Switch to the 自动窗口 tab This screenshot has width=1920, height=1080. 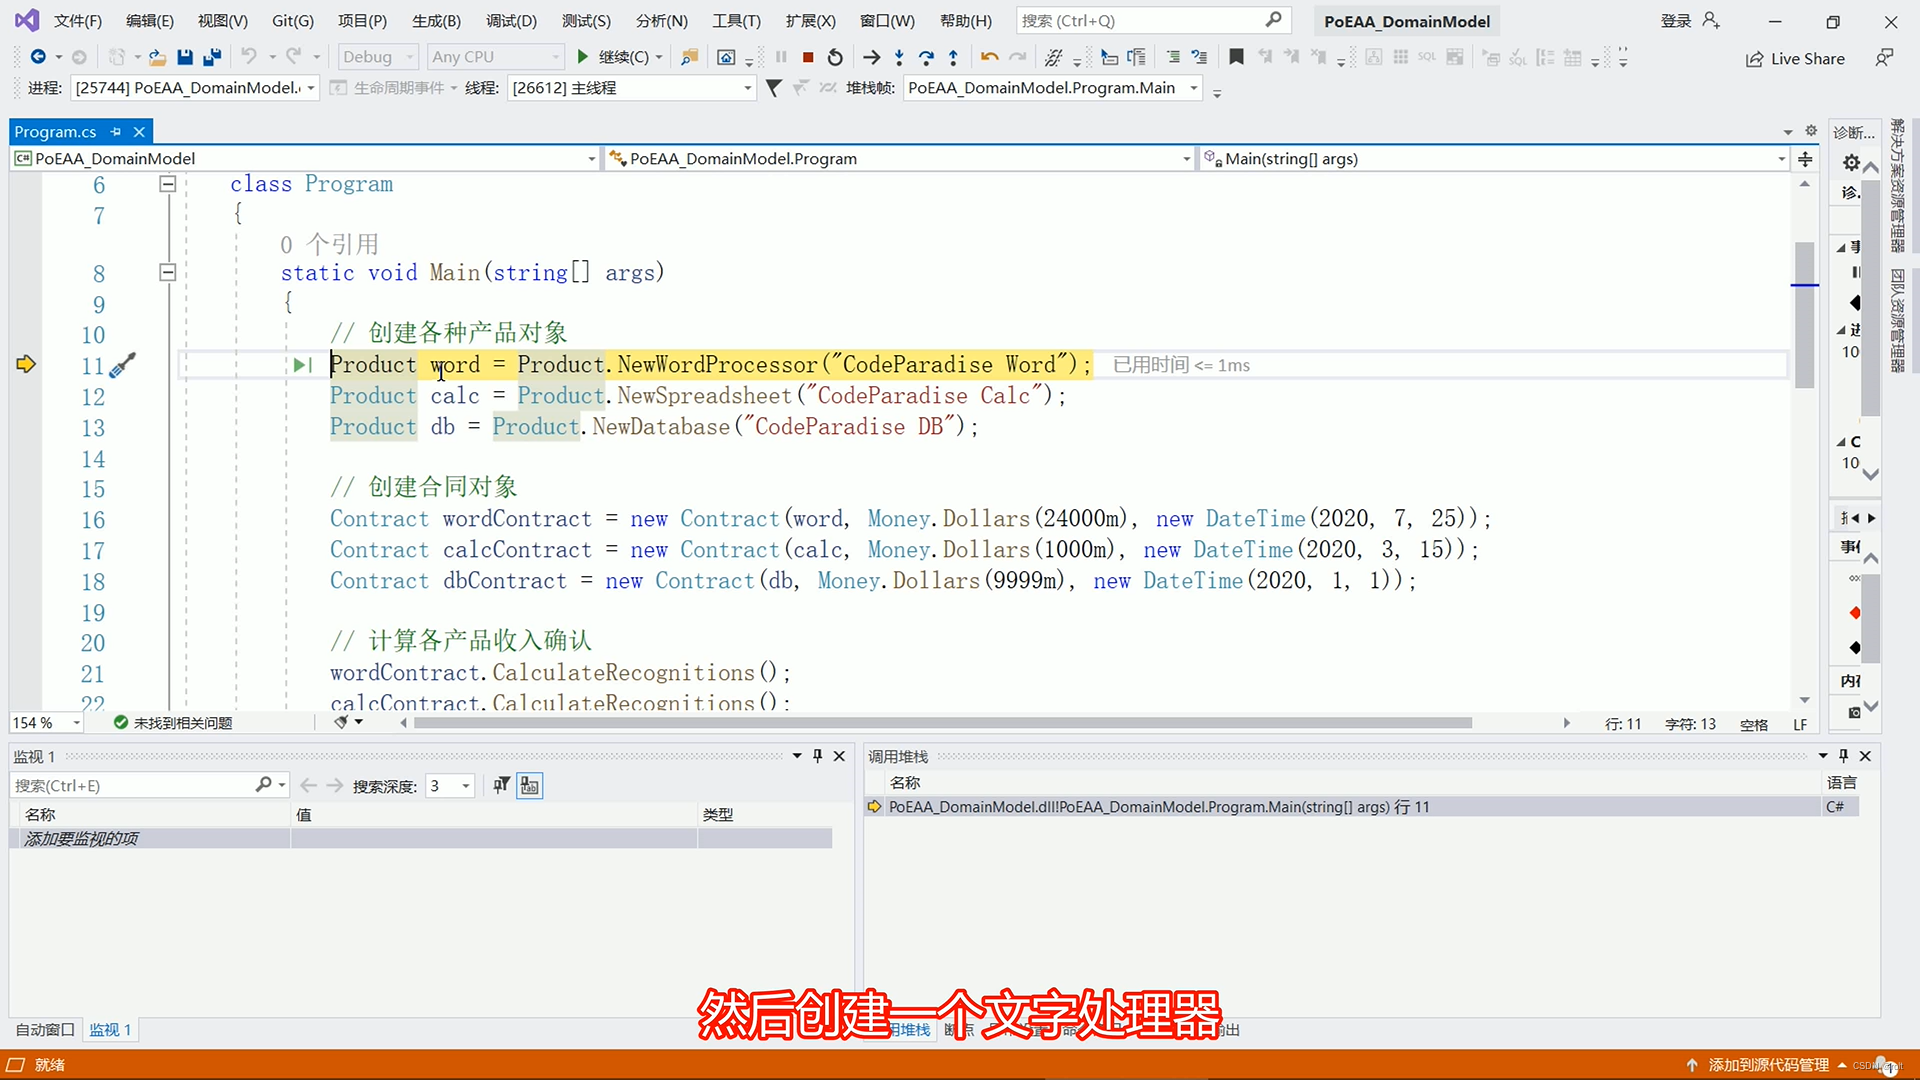pos(45,1029)
